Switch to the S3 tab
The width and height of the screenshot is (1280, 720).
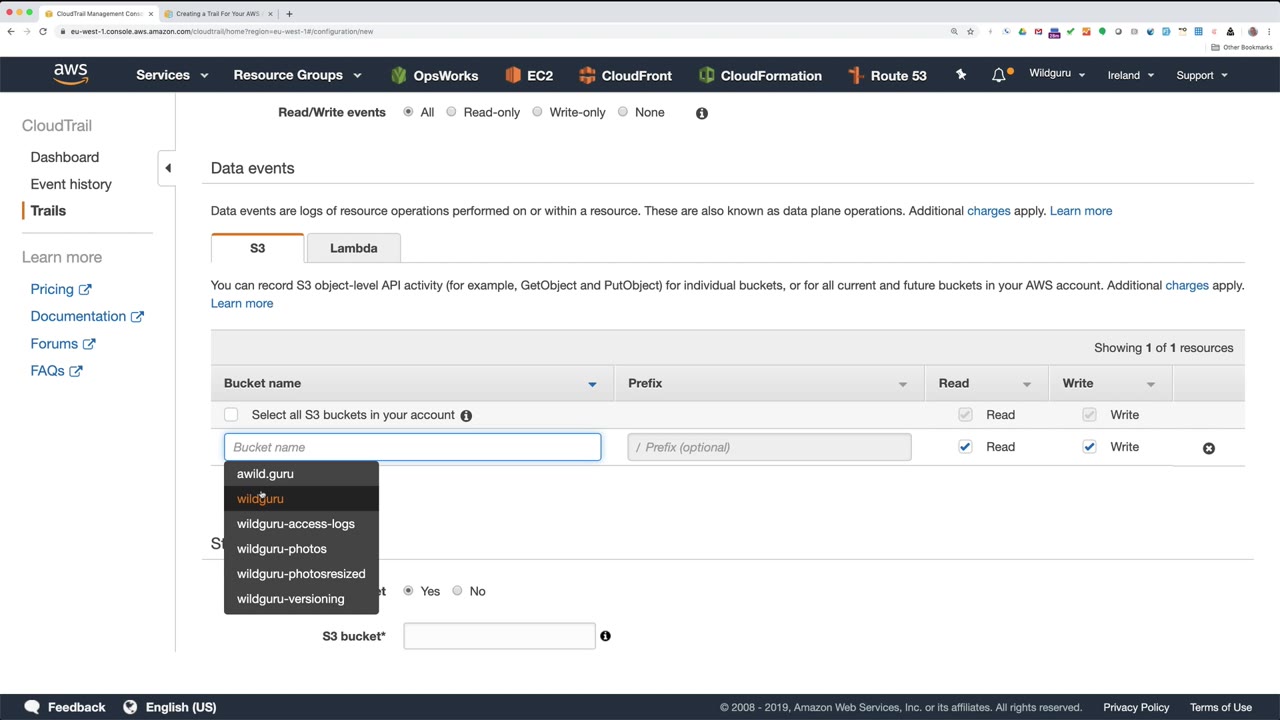point(257,248)
